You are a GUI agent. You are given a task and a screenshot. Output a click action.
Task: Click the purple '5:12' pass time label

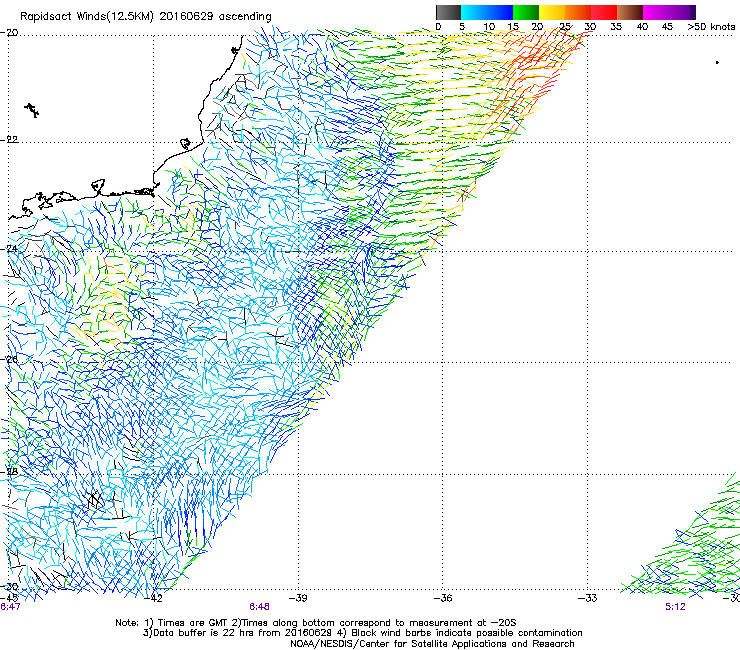coord(675,607)
